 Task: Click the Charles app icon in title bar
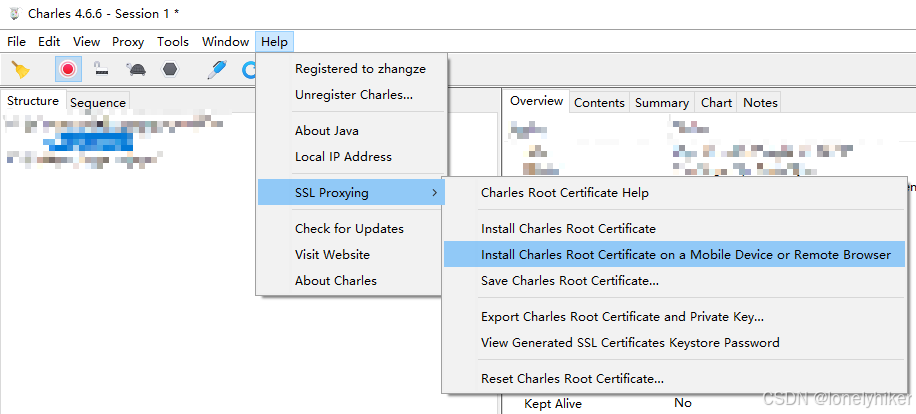pos(14,13)
